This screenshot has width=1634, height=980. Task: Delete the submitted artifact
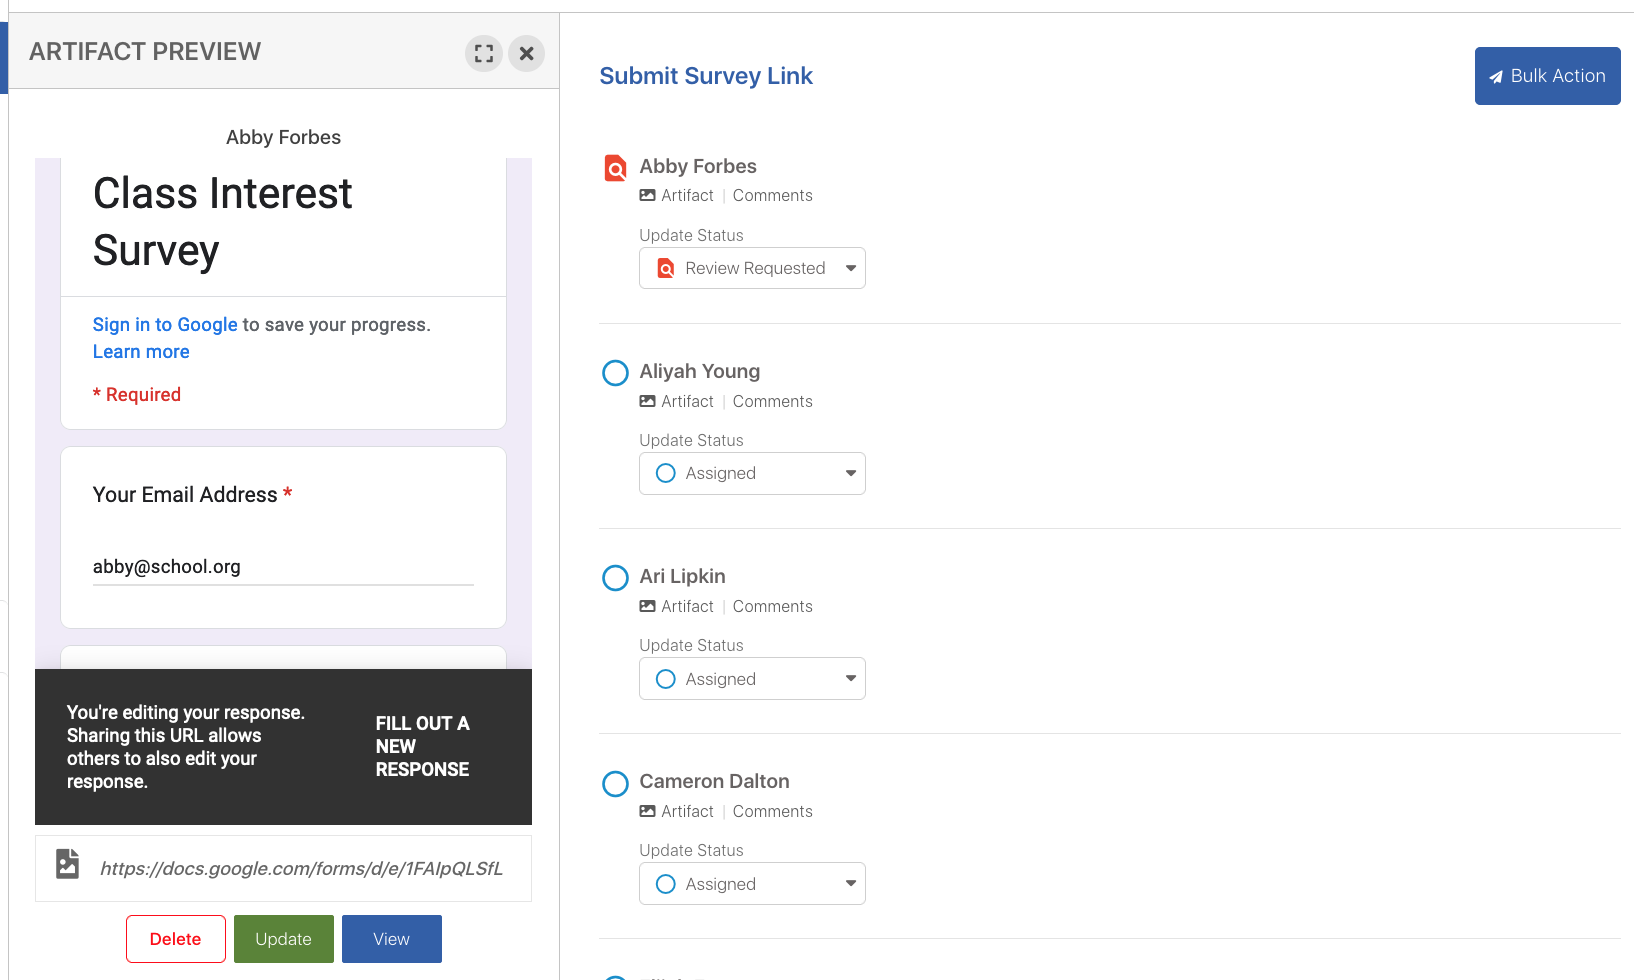tap(176, 939)
